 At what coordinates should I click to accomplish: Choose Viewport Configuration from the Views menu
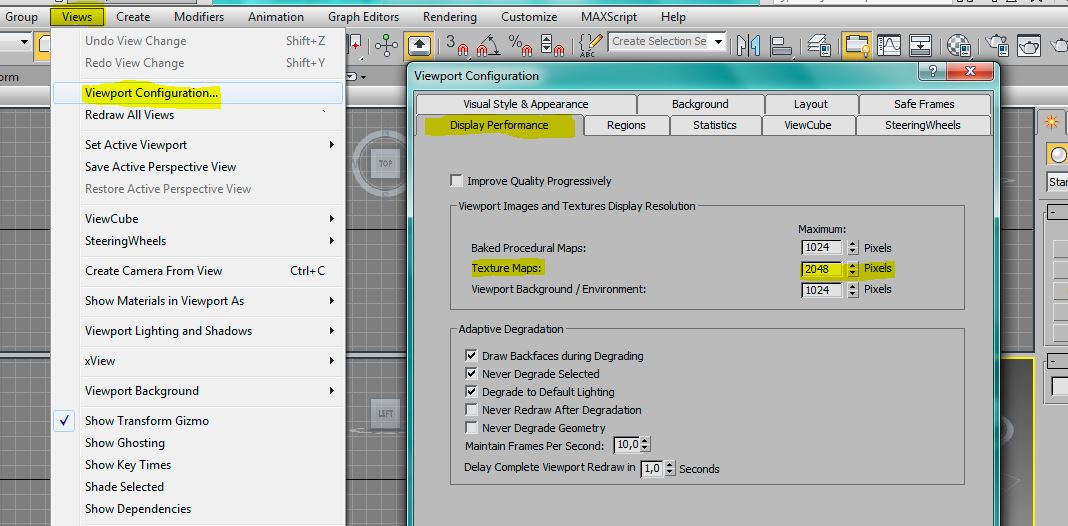152,93
